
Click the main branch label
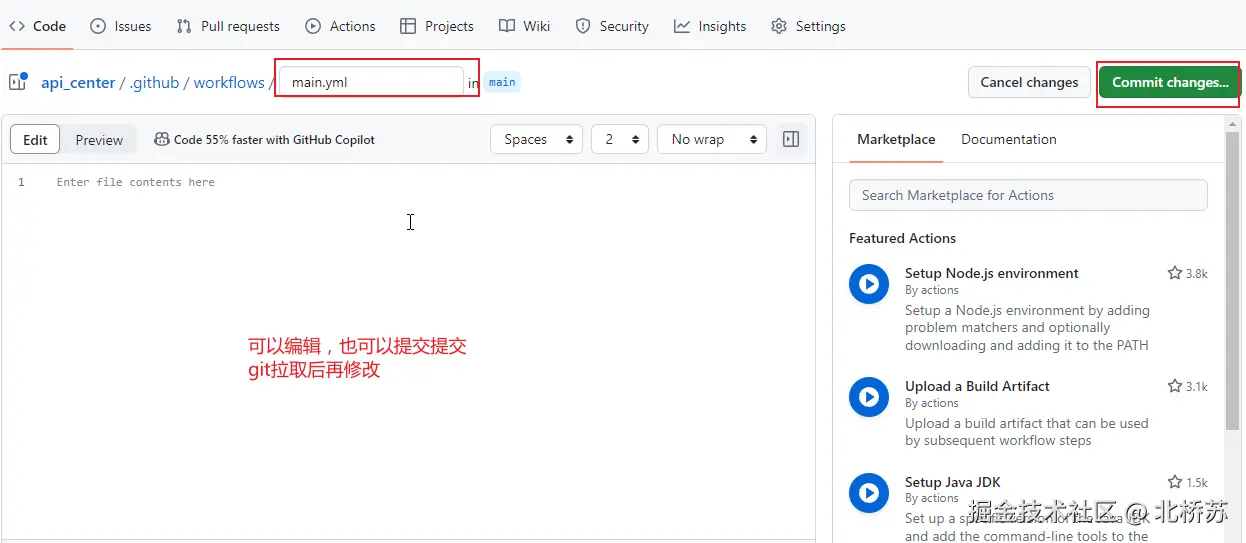pyautogui.click(x=502, y=82)
